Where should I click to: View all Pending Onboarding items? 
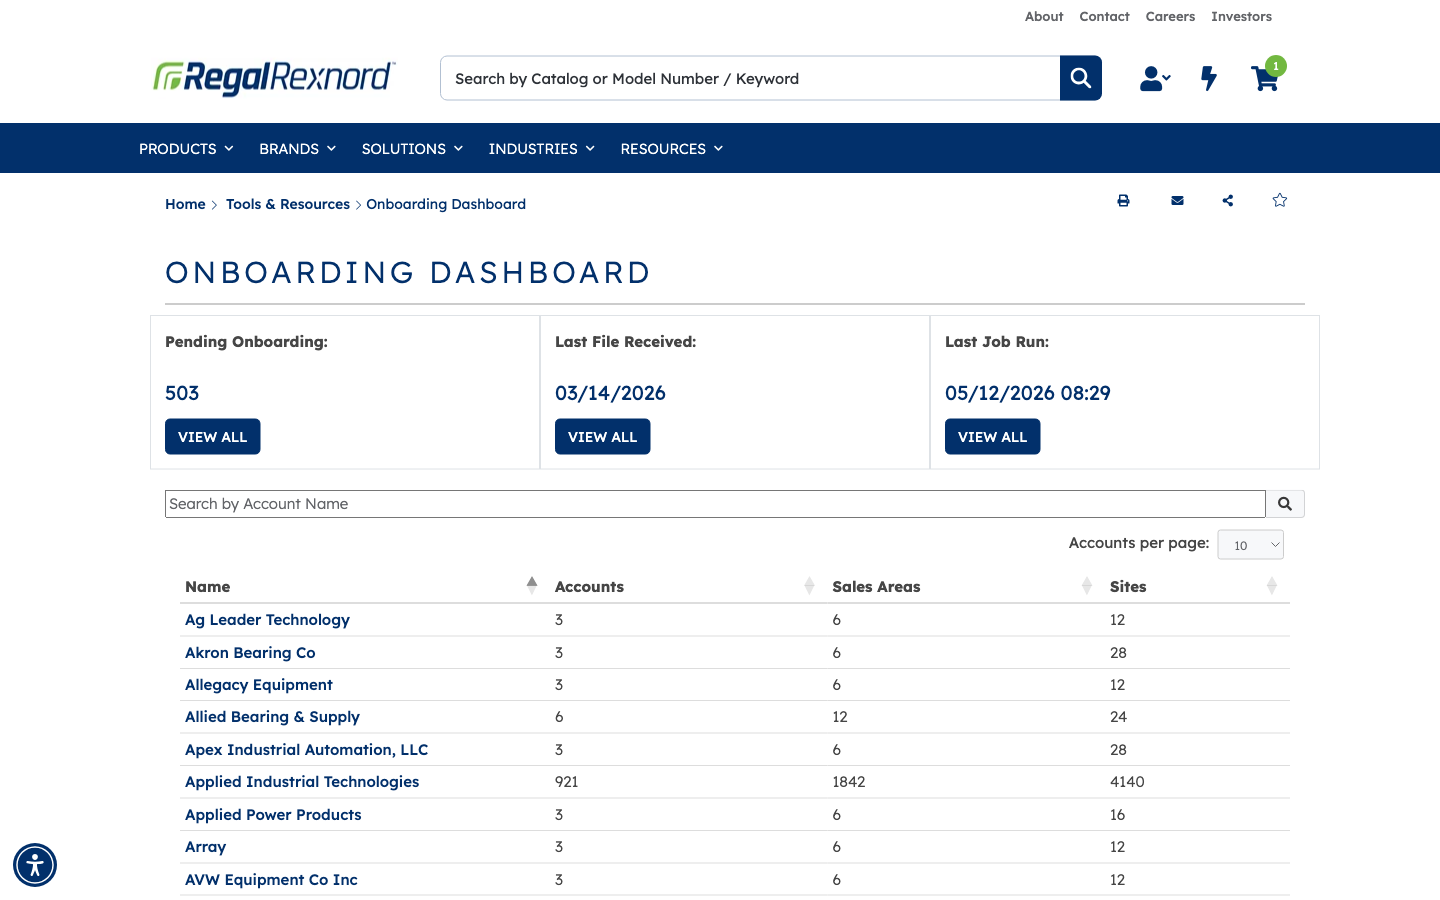click(x=213, y=437)
